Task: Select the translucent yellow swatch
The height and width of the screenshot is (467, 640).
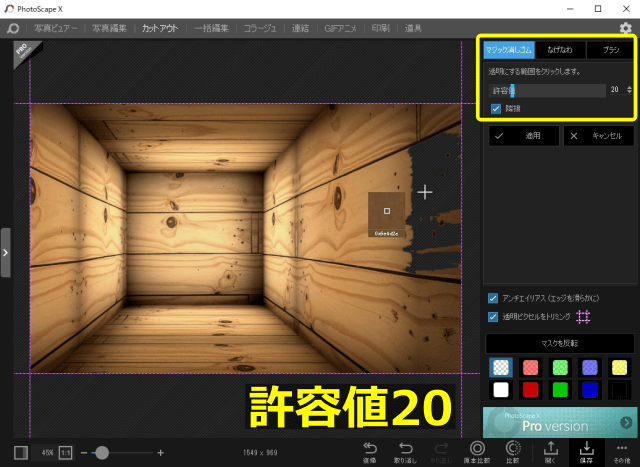Action: point(619,367)
